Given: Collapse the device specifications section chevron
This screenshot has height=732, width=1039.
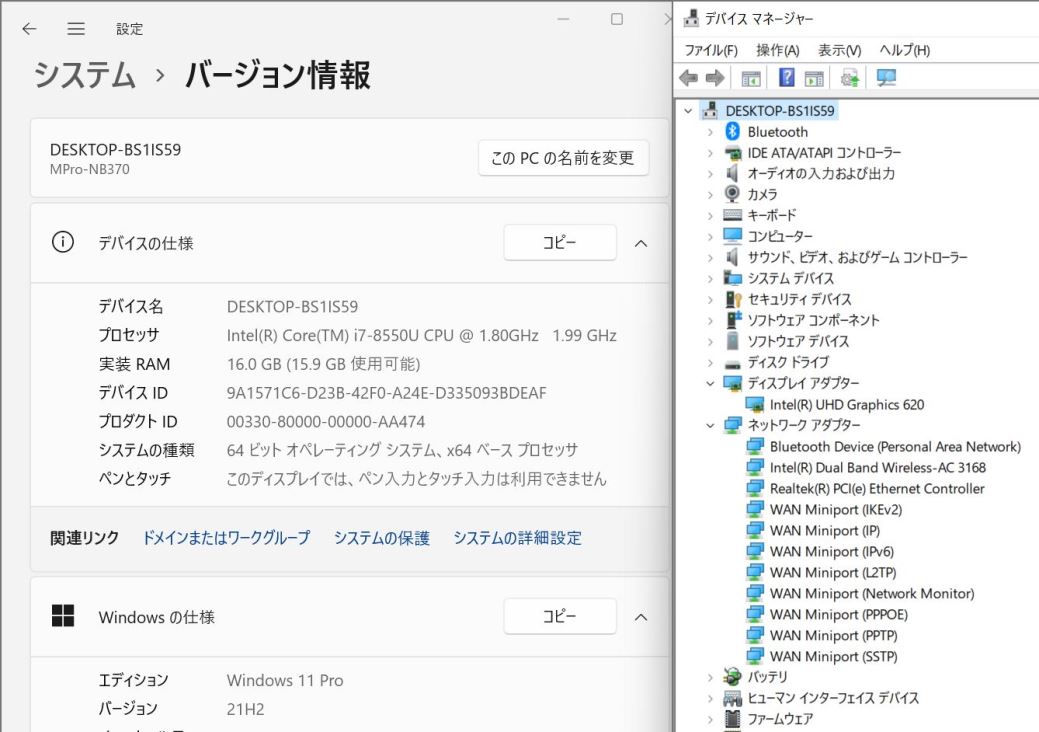Looking at the screenshot, I should point(641,243).
